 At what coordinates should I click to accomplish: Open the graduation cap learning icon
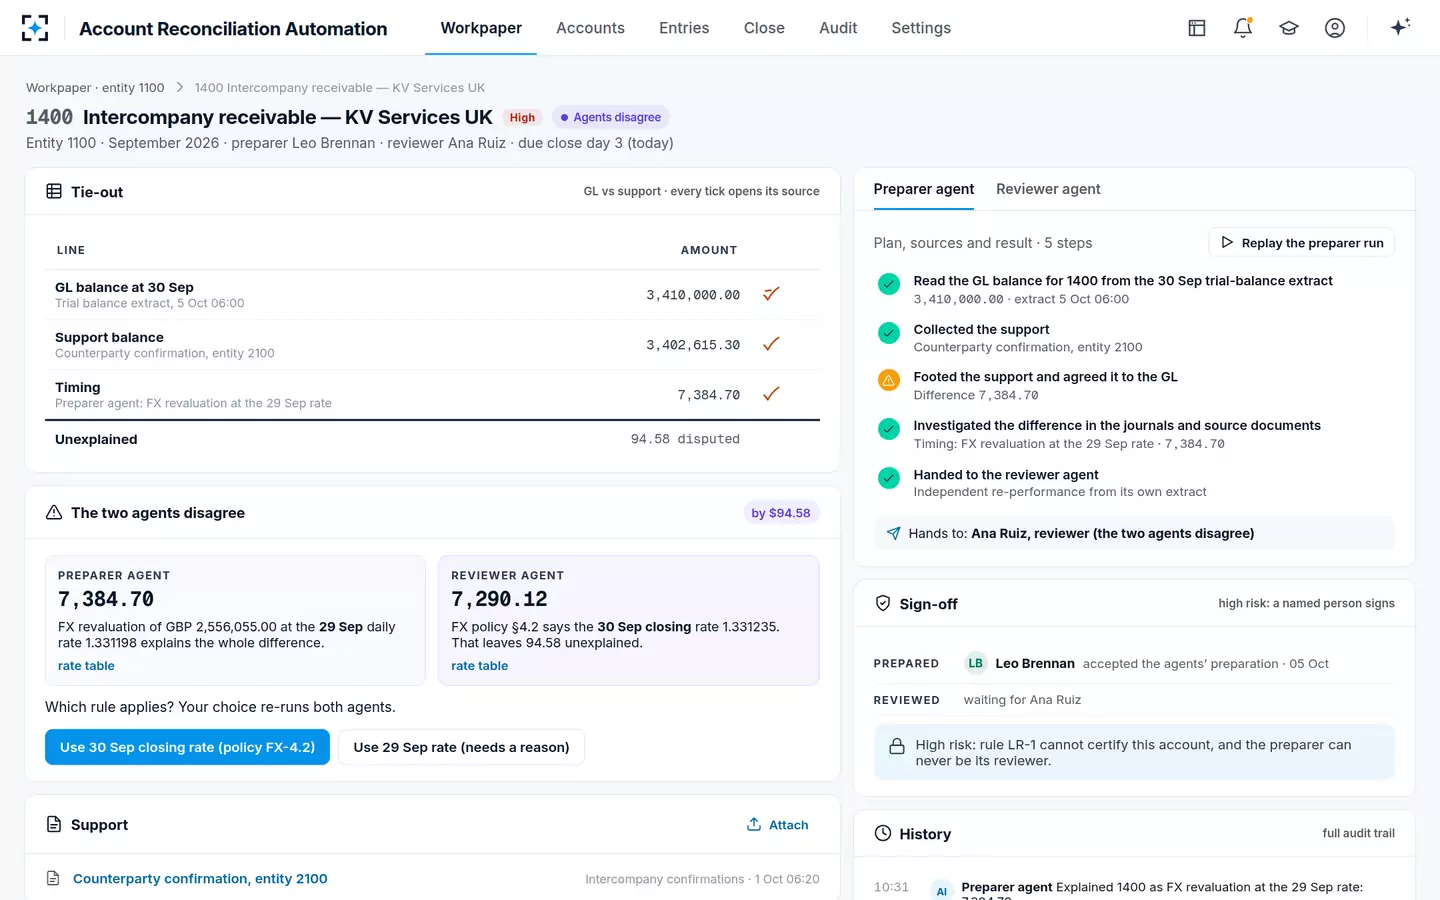click(x=1289, y=28)
